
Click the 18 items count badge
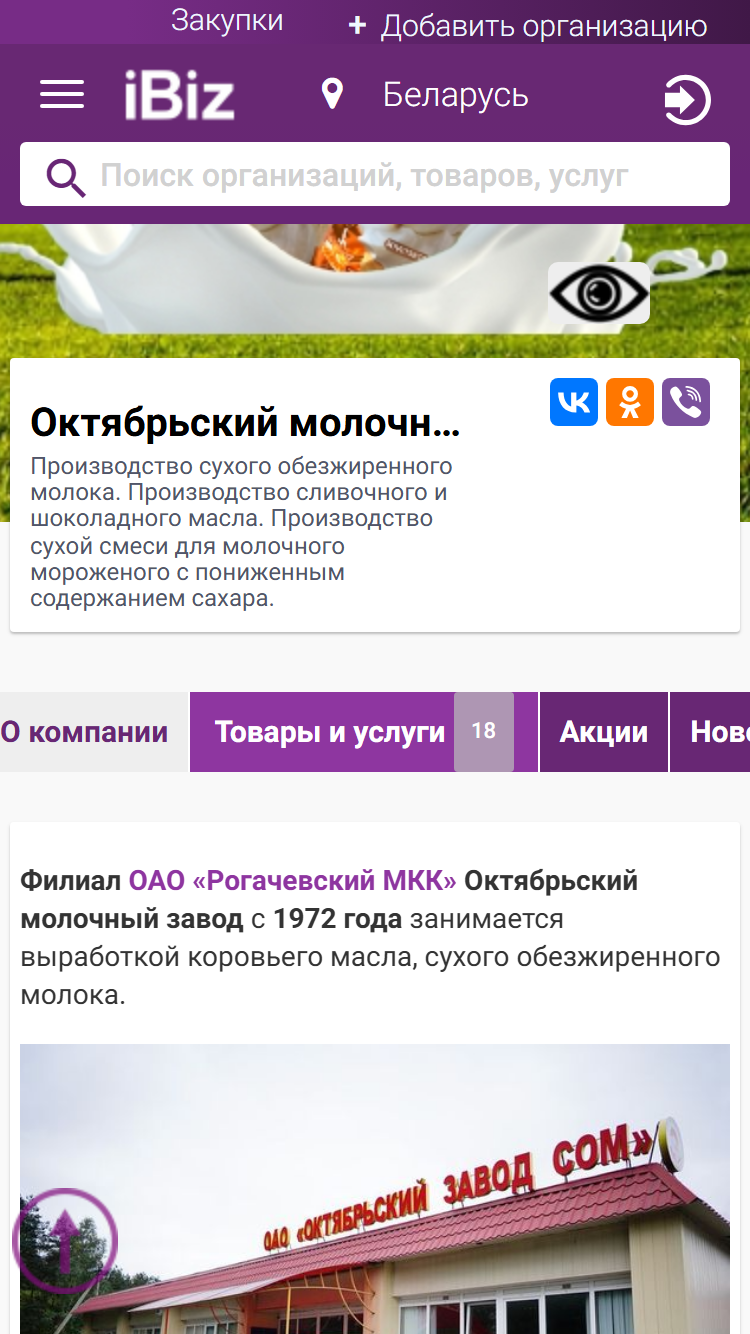pyautogui.click(x=484, y=732)
